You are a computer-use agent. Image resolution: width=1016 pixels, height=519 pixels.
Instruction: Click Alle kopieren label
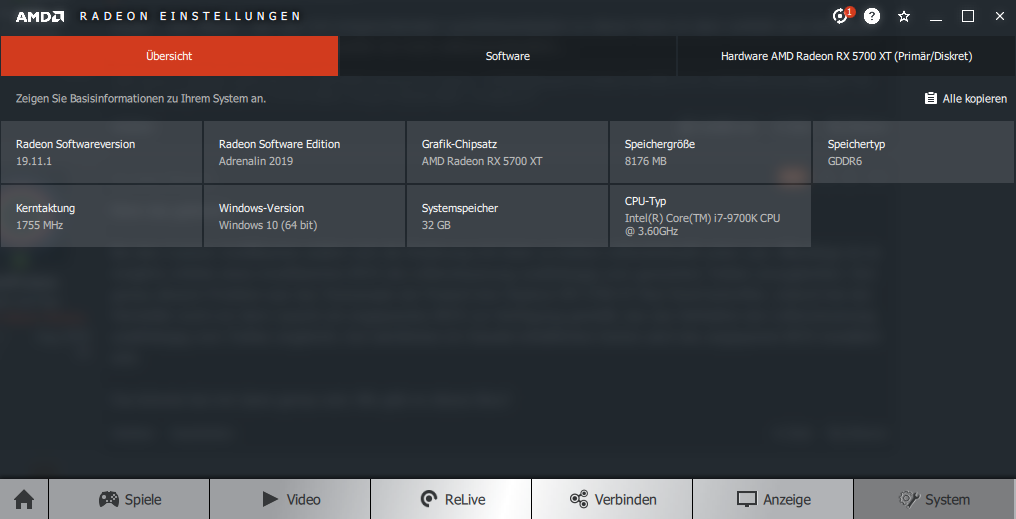click(x=975, y=98)
